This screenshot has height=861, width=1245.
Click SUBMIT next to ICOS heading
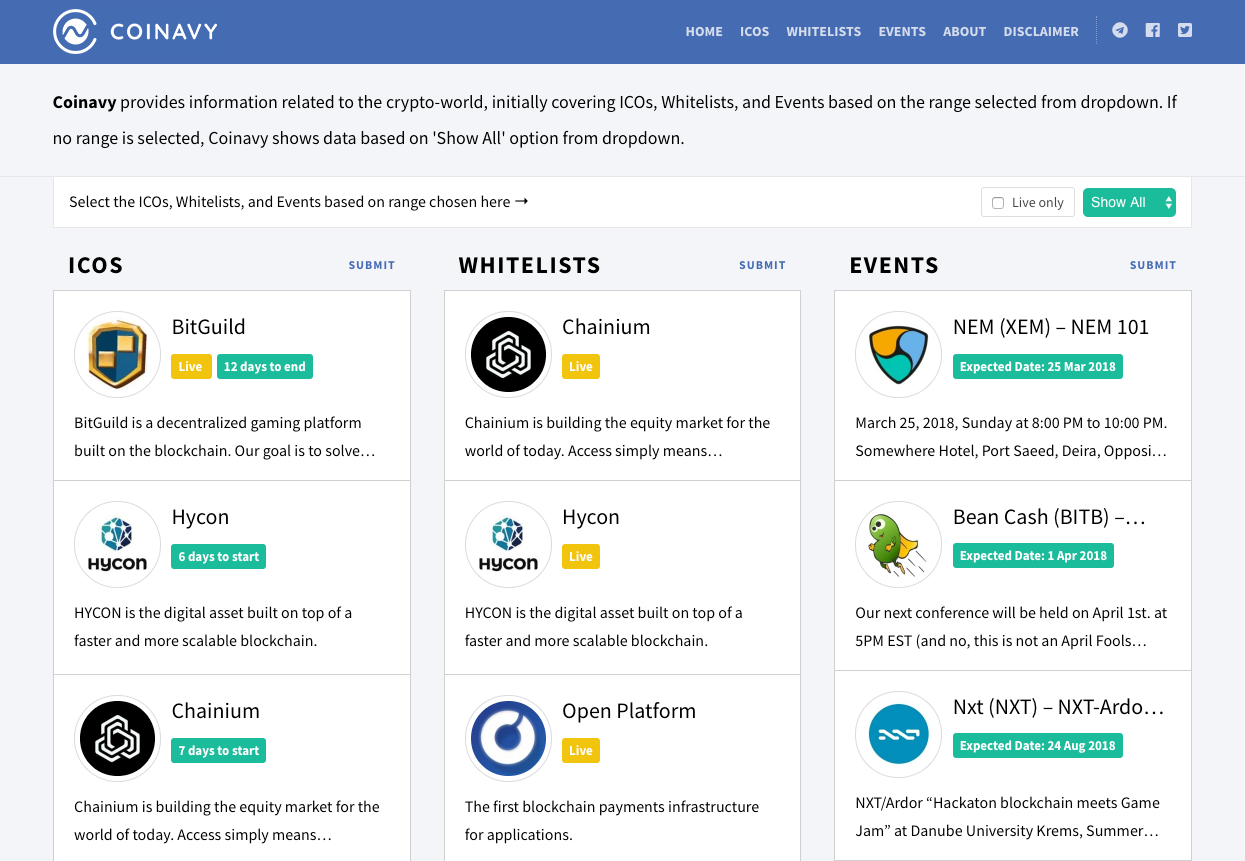coord(371,265)
